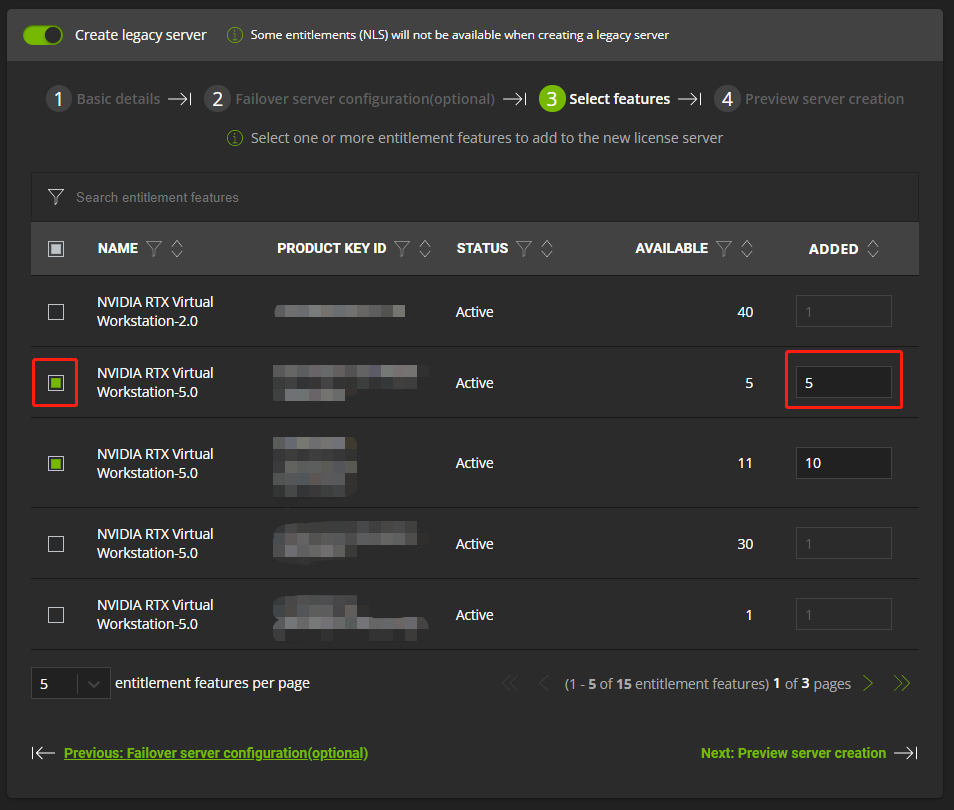
Task: Click the Available value 40
Action: coord(745,312)
